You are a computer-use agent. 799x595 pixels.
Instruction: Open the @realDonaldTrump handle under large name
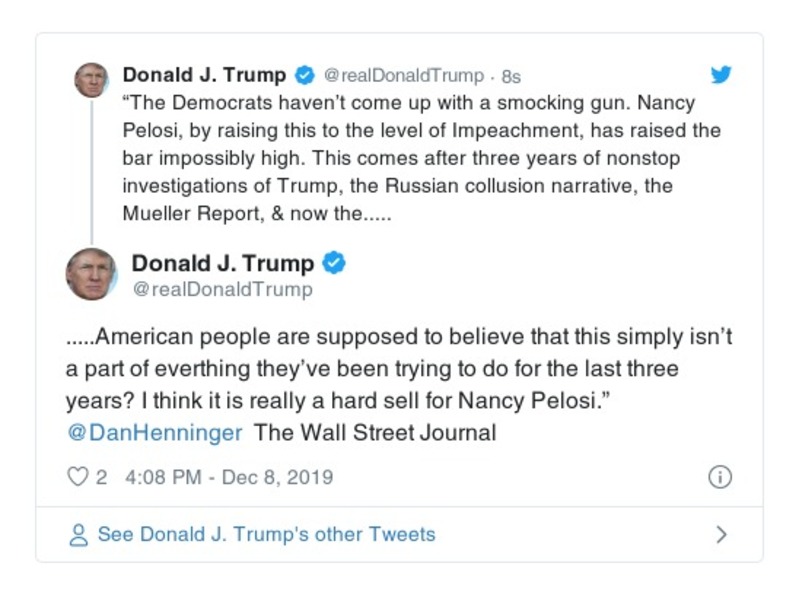222,289
